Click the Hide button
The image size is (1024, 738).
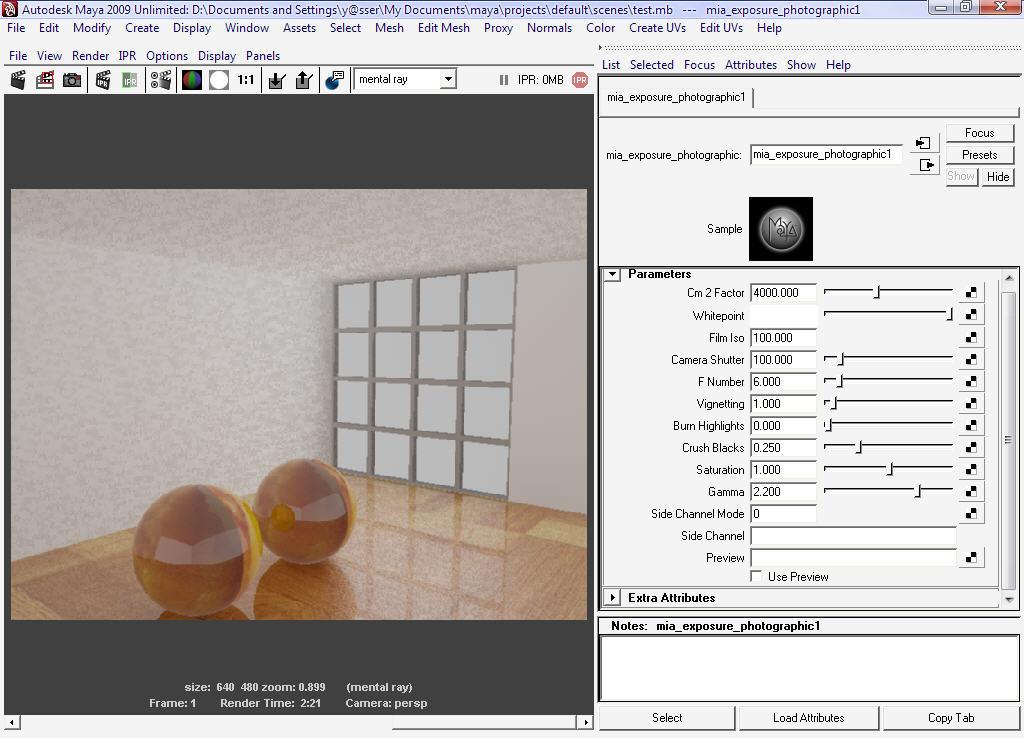997,176
